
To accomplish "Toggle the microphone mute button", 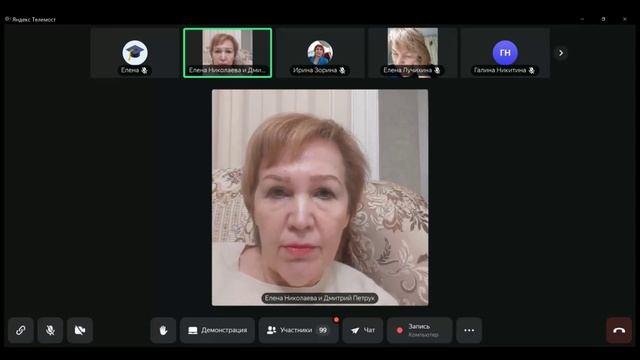I will click(x=50, y=330).
